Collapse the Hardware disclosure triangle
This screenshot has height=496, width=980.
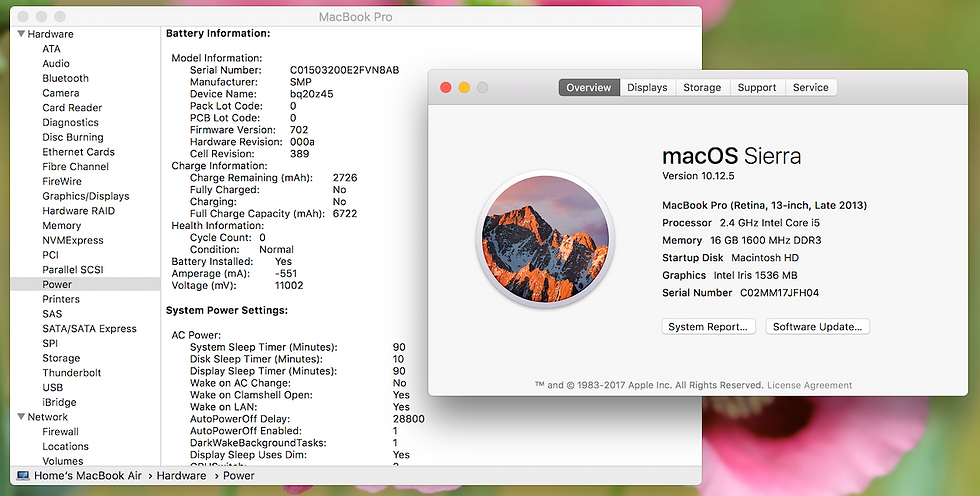[x=21, y=34]
